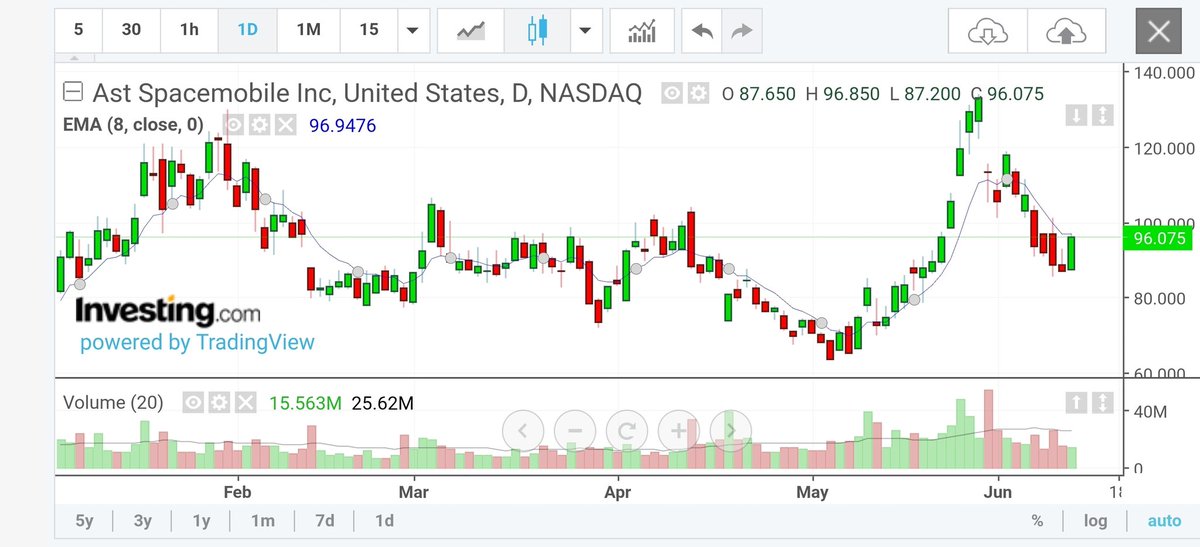Click the Feb date label
Image resolution: width=1200 pixels, height=547 pixels.
[x=237, y=492]
